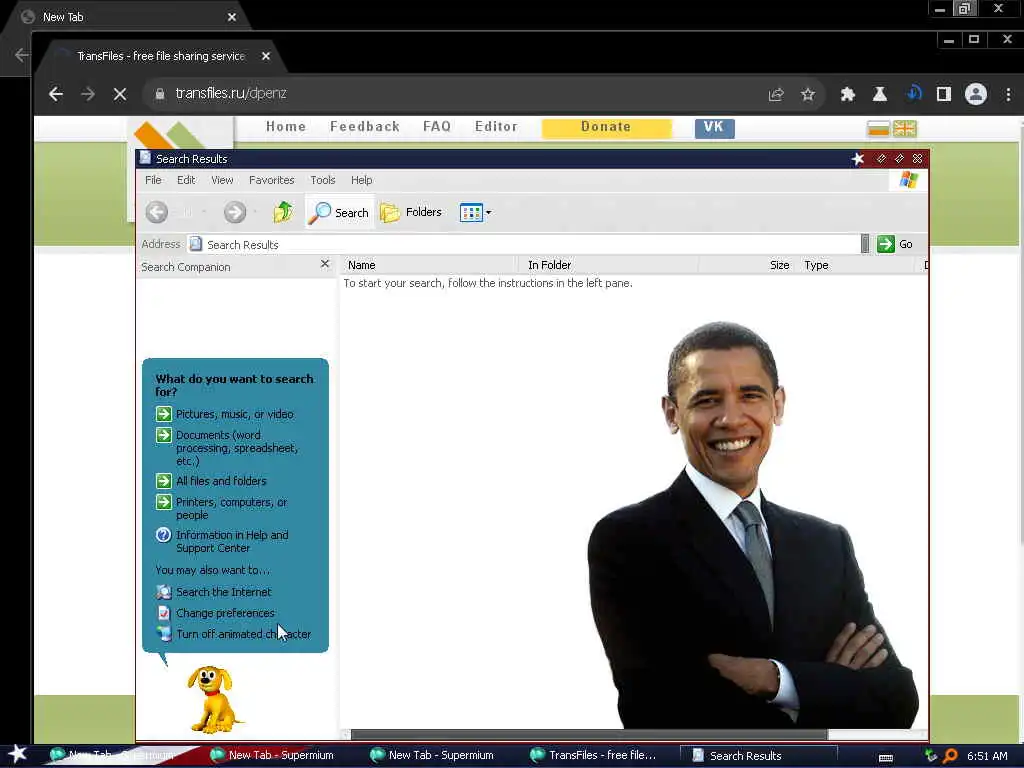Viewport: 1024px width, 768px height.
Task: Click the Address bar field
Action: (528, 244)
